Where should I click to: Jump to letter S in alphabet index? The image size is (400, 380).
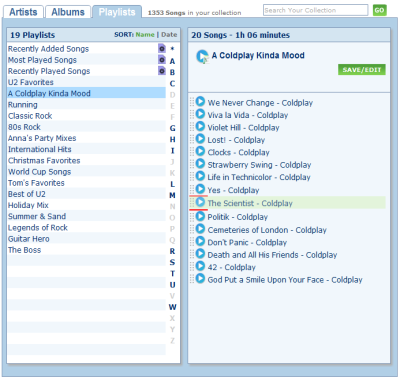pos(172,262)
